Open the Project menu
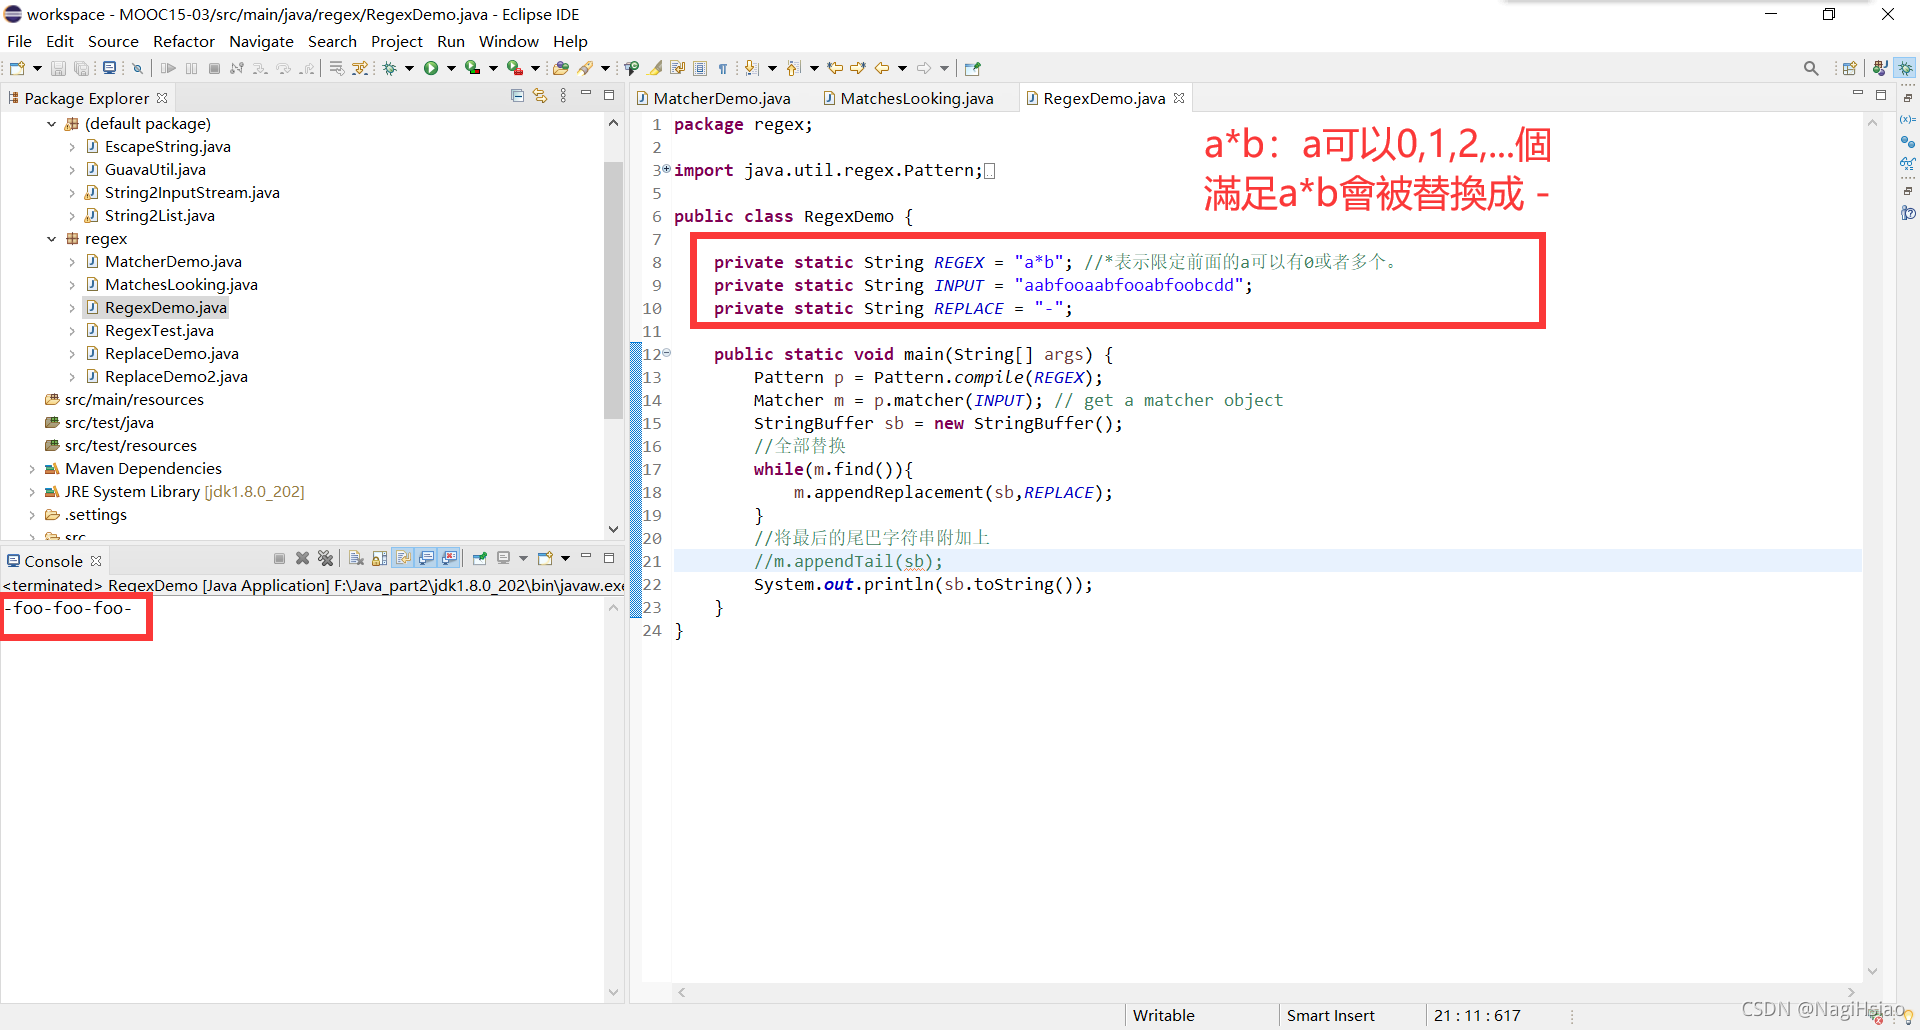Image resolution: width=1920 pixels, height=1030 pixels. pos(397,41)
